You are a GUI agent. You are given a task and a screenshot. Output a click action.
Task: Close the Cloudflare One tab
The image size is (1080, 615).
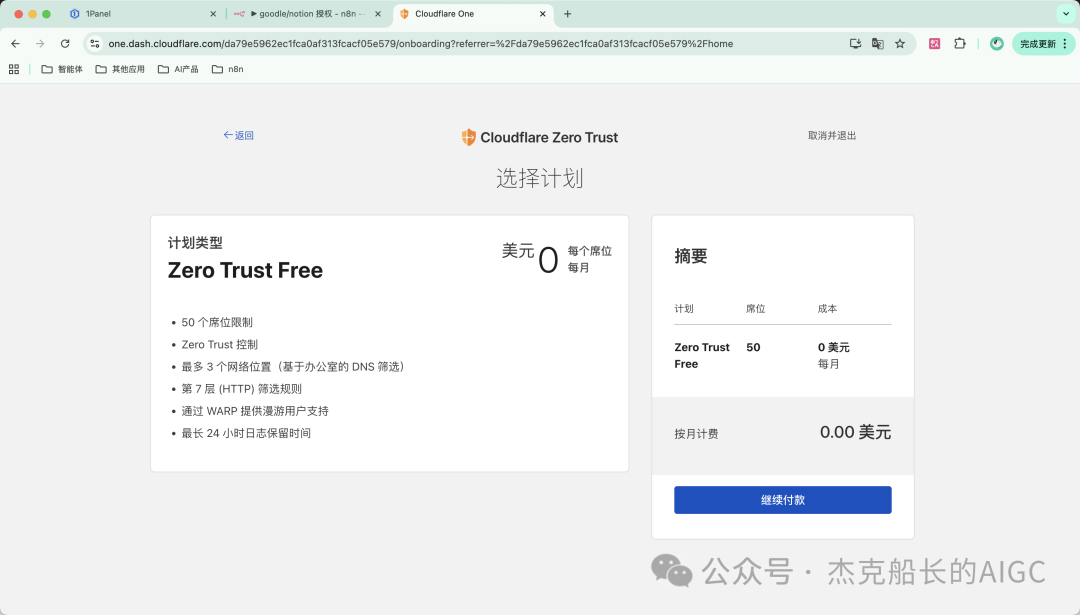click(543, 14)
